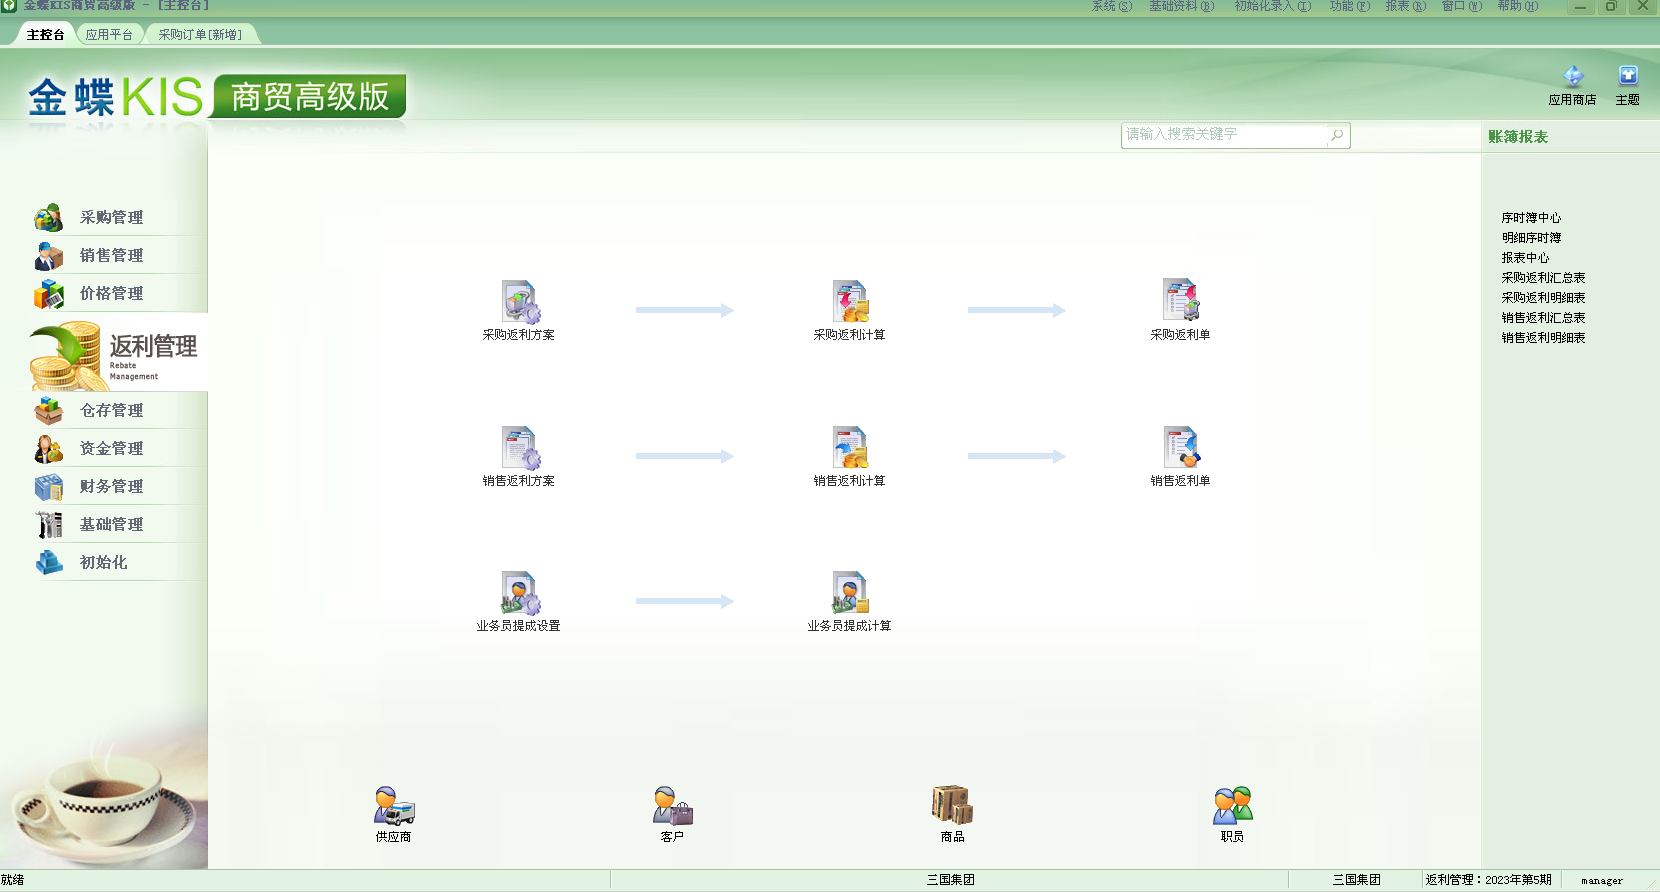Switch to the 主控台 tab
Image resolution: width=1660 pixels, height=892 pixels.
point(45,34)
